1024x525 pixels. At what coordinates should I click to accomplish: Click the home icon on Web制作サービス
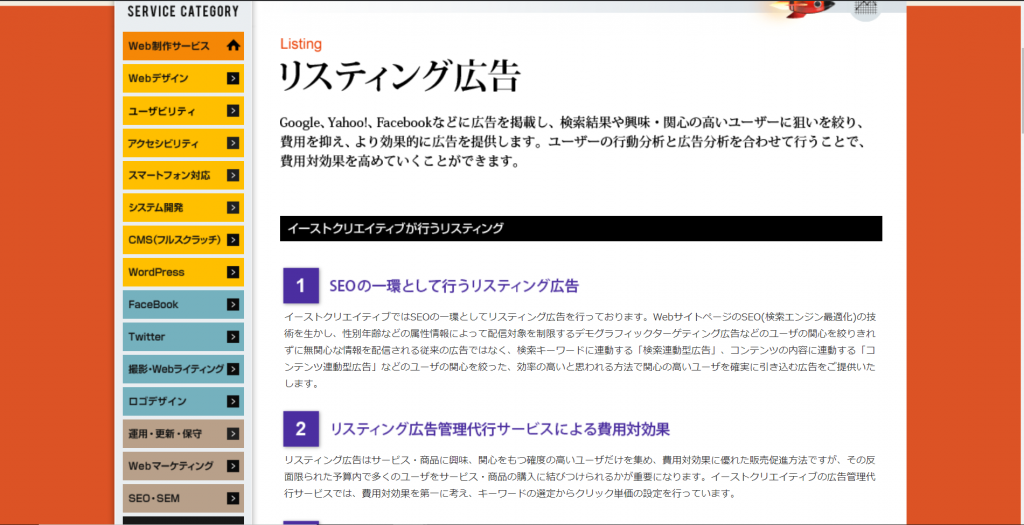pos(233,46)
